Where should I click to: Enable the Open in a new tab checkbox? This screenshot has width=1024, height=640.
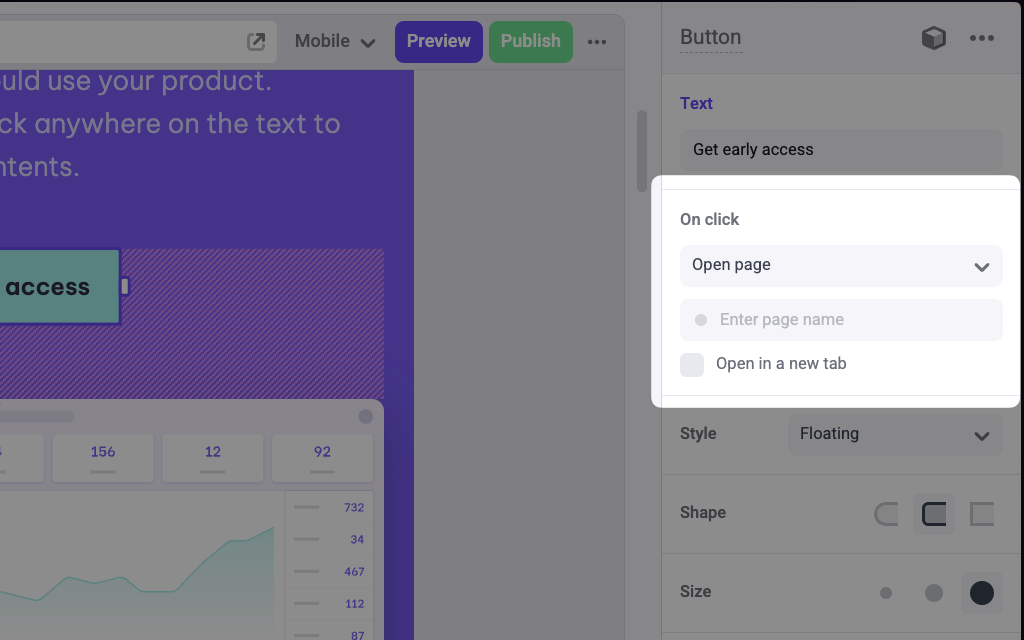692,364
